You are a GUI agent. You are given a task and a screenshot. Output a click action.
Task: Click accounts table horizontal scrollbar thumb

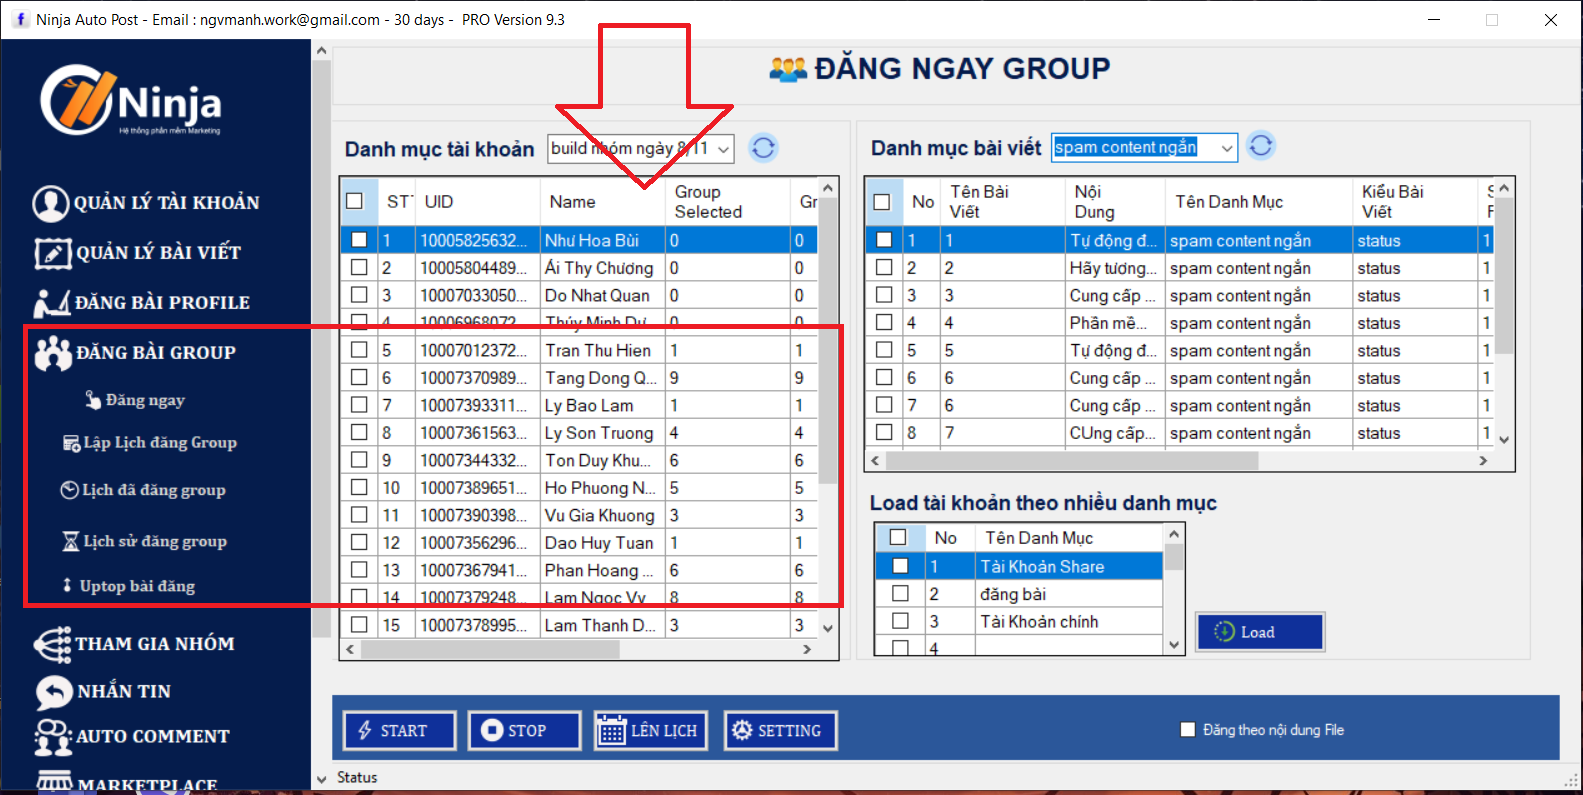click(490, 650)
